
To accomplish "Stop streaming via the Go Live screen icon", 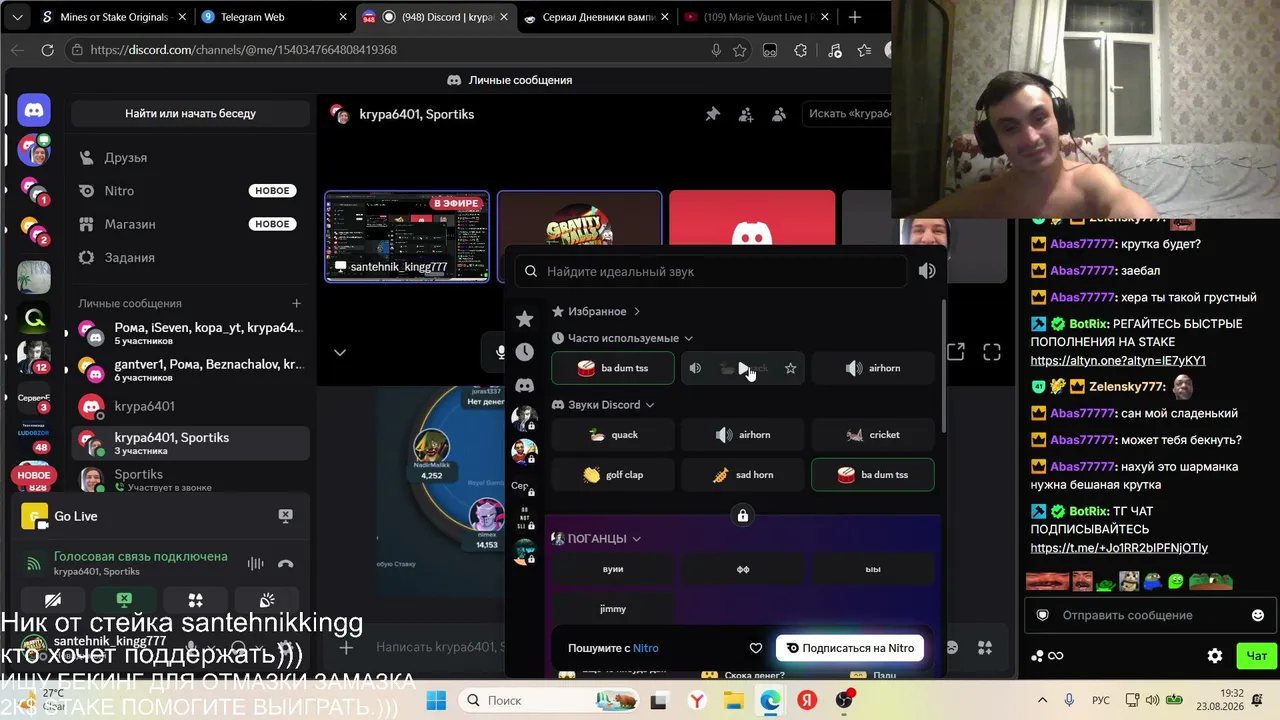I will click(286, 516).
